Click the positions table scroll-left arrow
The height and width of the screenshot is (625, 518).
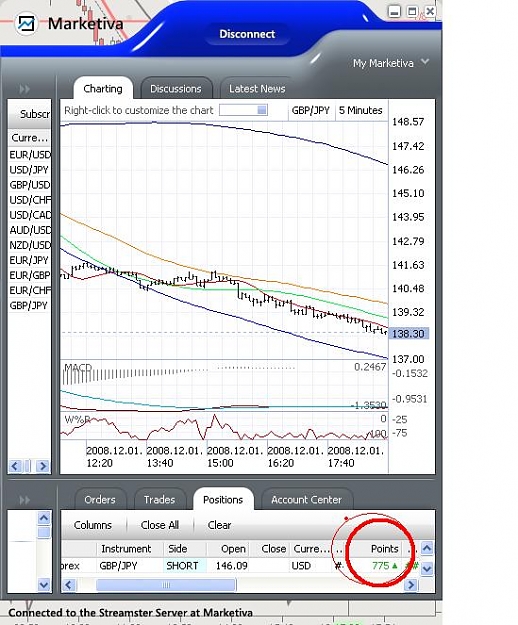pos(69,585)
